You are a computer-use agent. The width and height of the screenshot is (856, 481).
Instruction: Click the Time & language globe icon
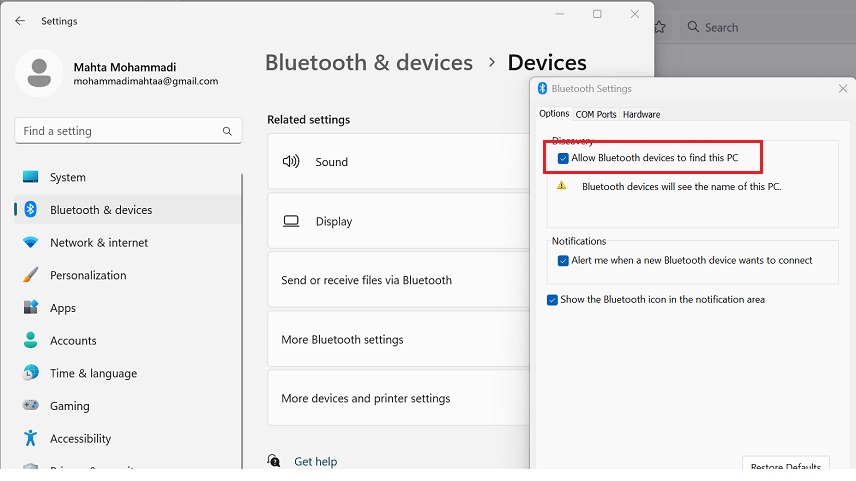(x=31, y=372)
